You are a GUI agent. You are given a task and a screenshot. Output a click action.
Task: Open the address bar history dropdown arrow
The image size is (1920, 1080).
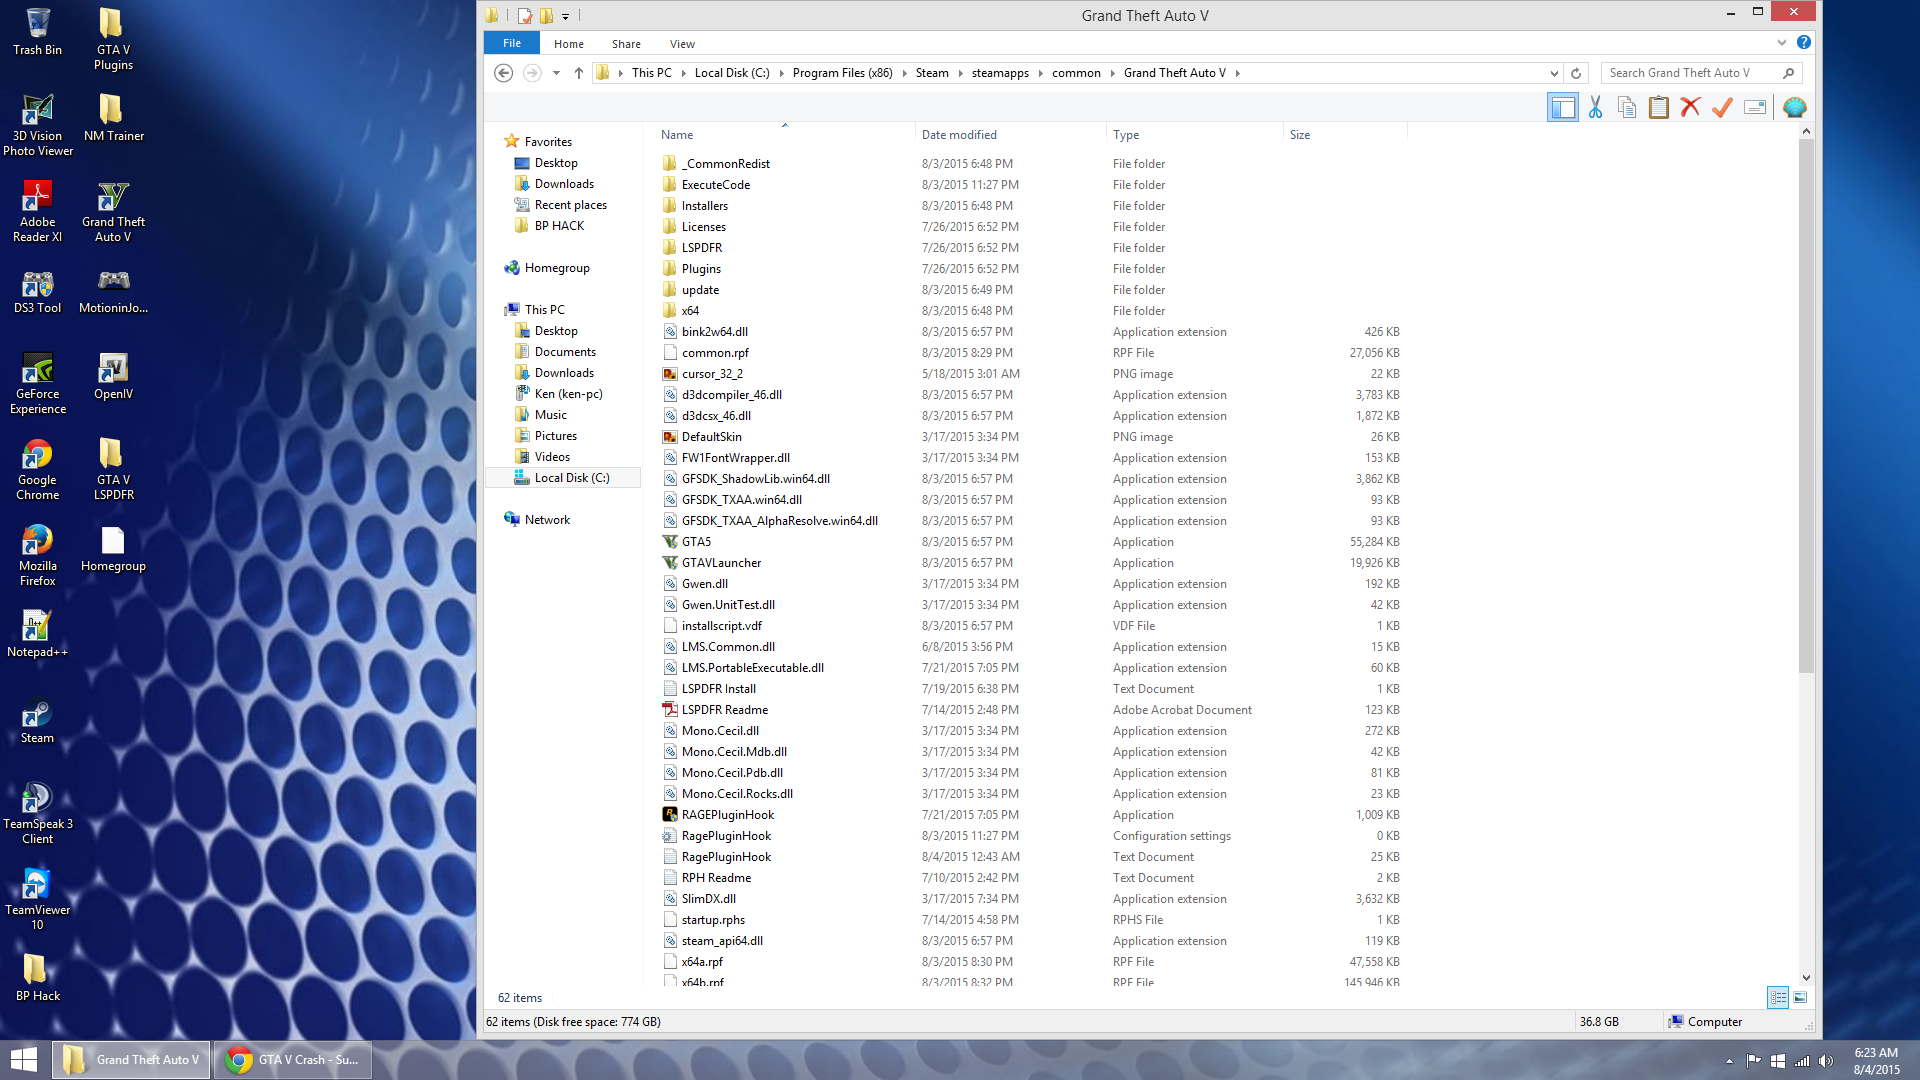[1554, 73]
